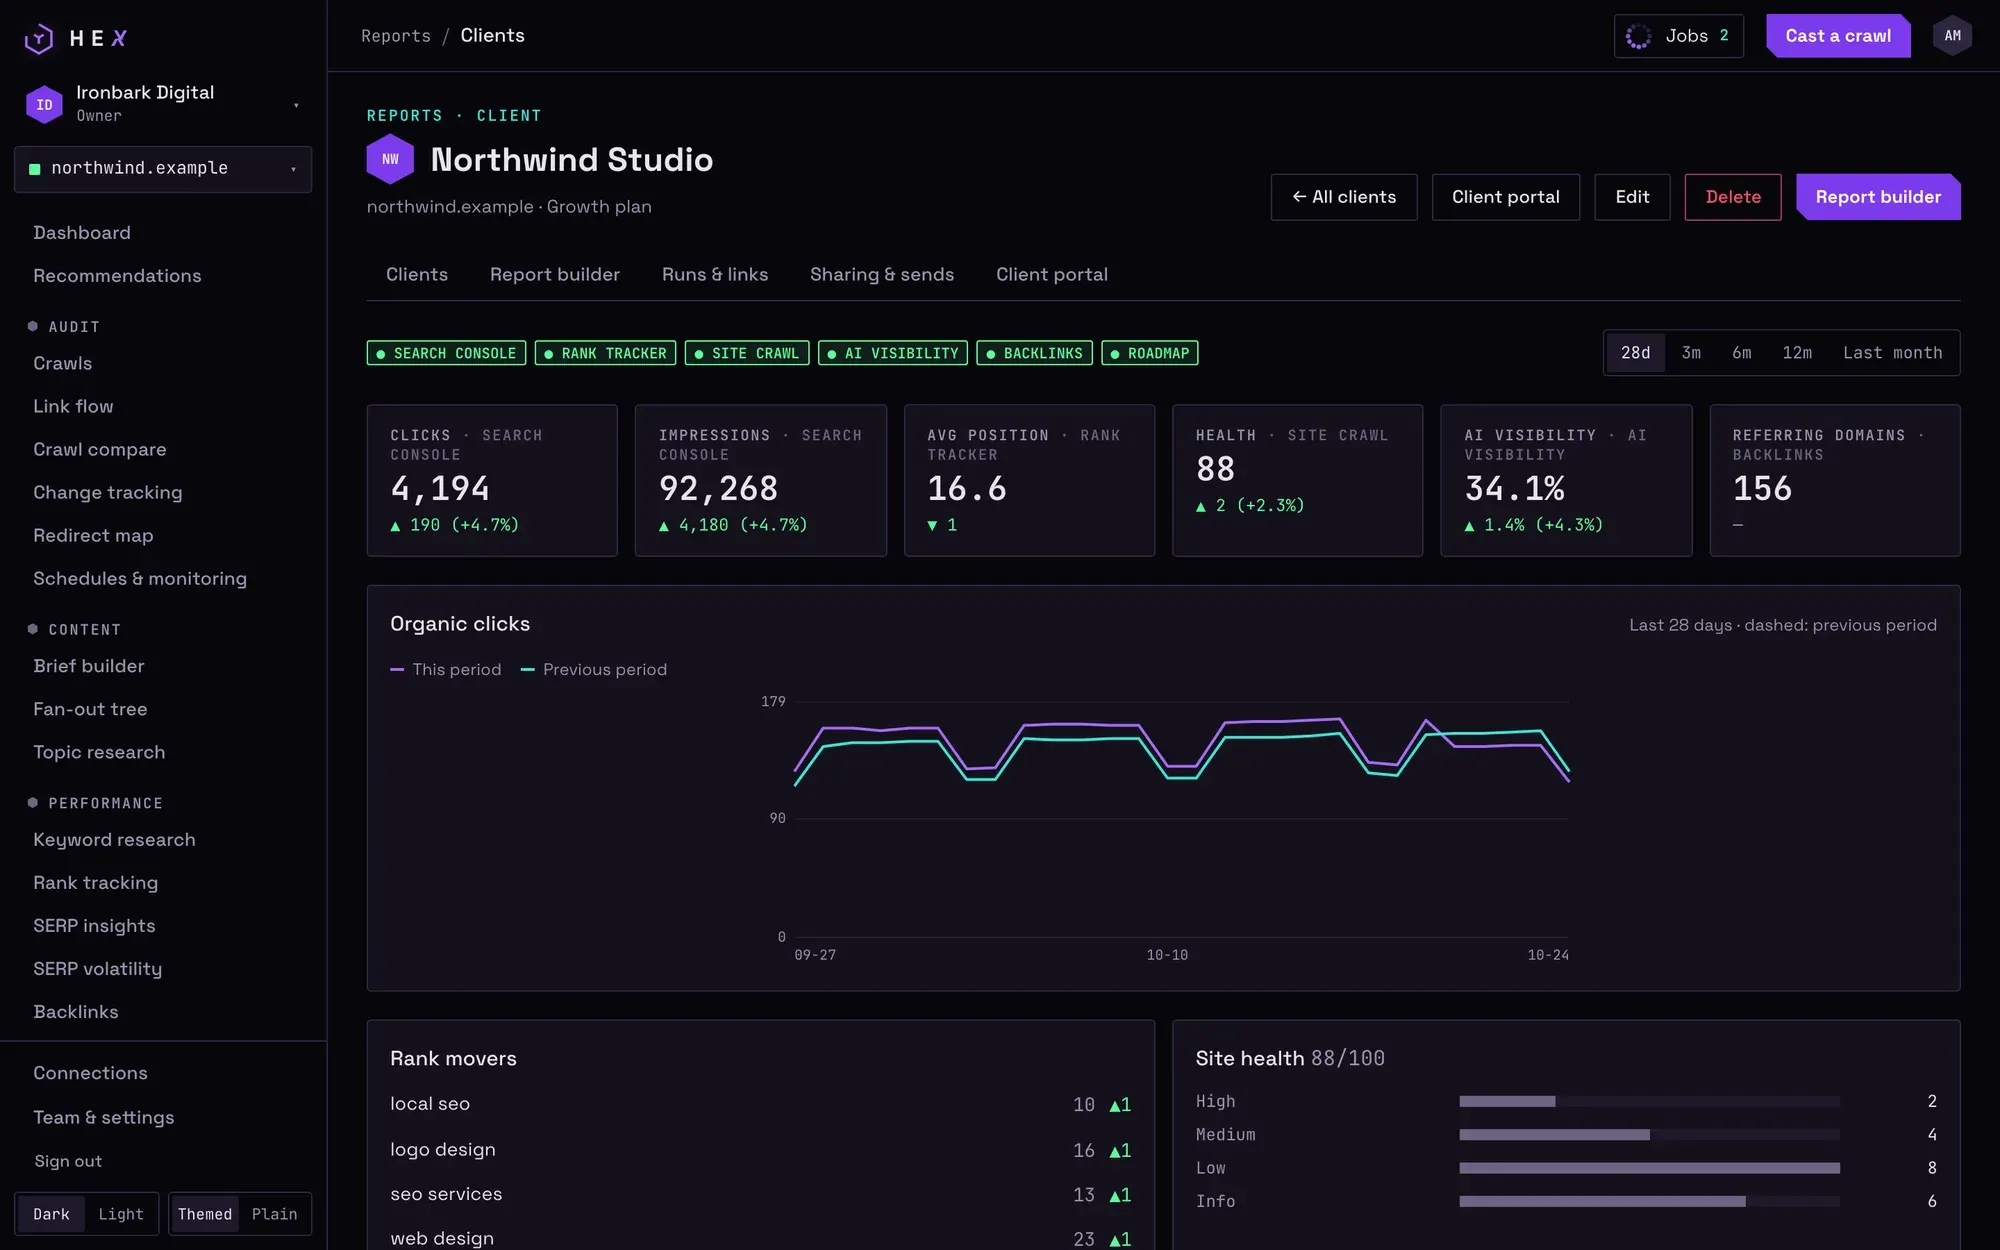The height and width of the screenshot is (1250, 2000).
Task: Open the Runs & links tab
Action: pos(715,275)
